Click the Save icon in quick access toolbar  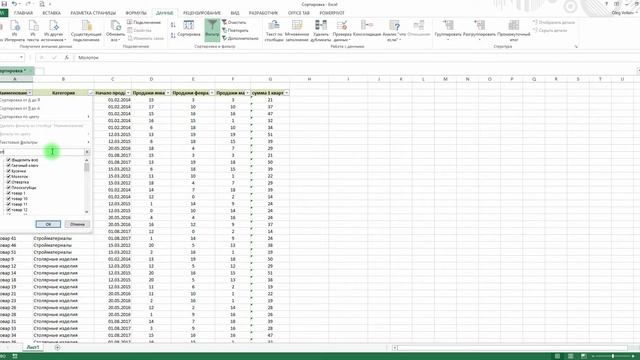pos(4,4)
